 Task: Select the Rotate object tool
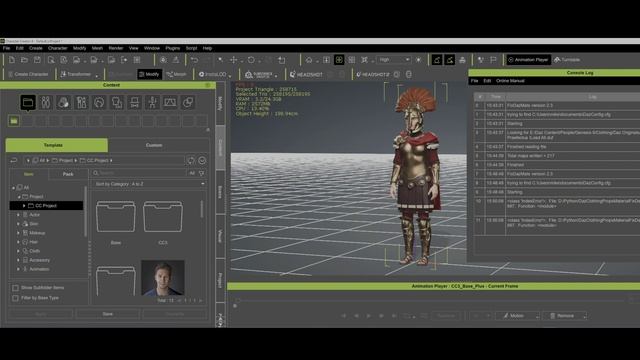[x=251, y=60]
